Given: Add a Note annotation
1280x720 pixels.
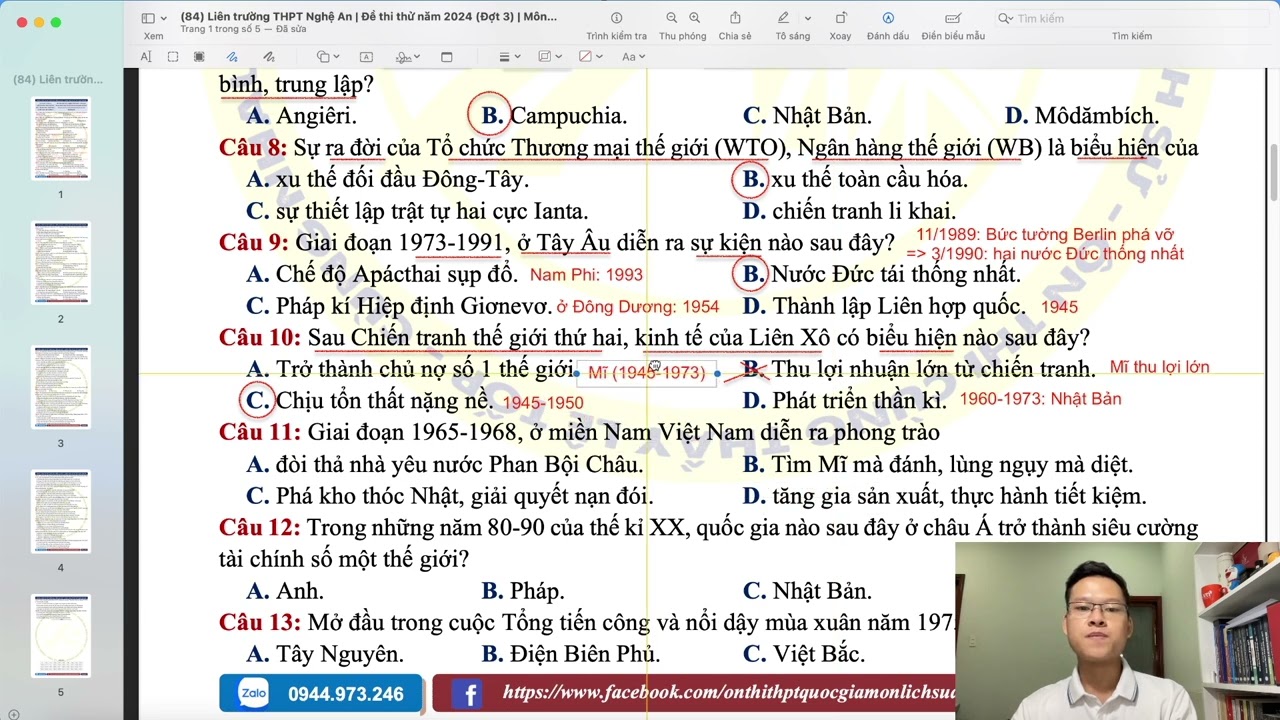Looking at the screenshot, I should coord(446,57).
